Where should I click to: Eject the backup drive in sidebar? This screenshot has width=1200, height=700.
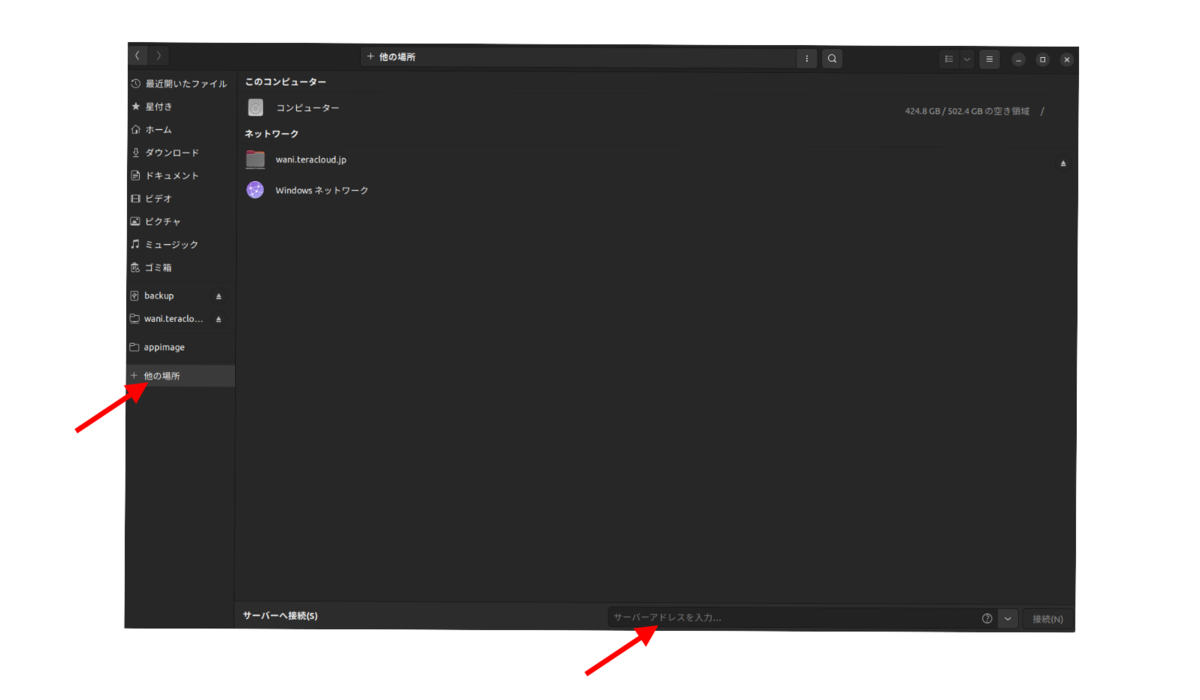[219, 296]
